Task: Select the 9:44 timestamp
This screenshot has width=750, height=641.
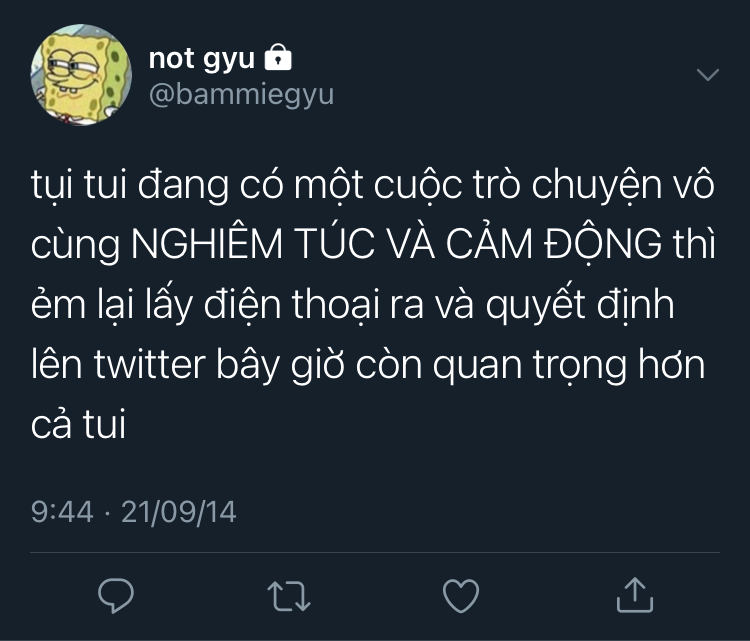Action: tap(62, 512)
